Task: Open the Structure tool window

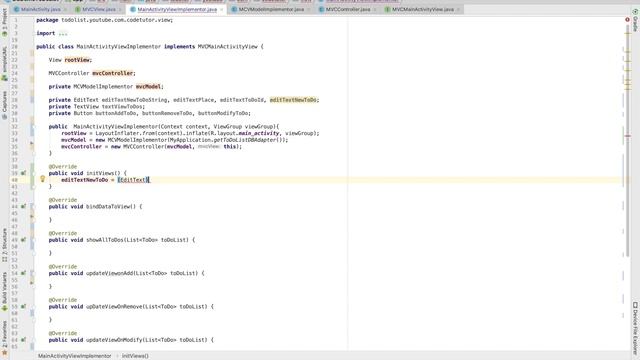Action: point(4,245)
